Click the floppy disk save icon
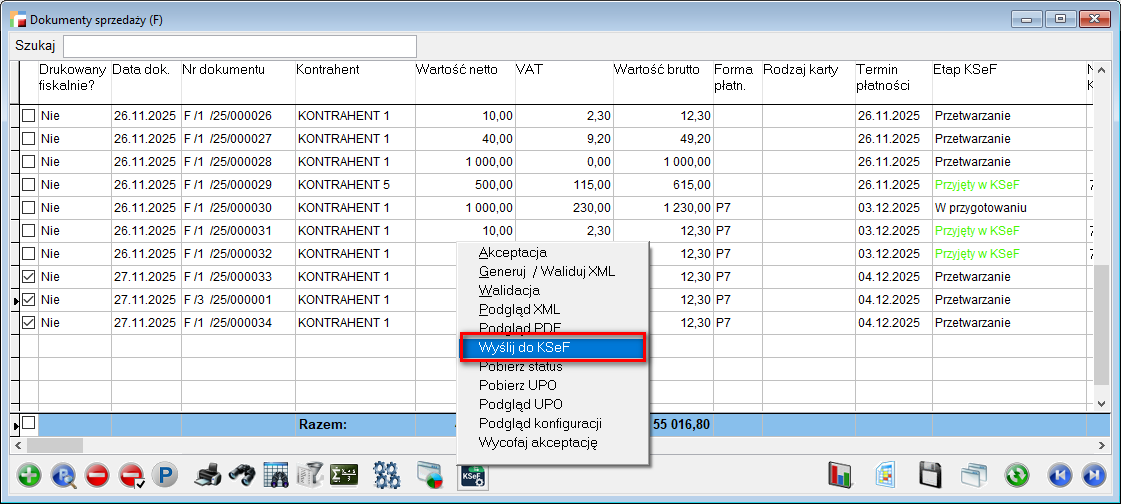Screen dimensions: 1121x504 931,475
